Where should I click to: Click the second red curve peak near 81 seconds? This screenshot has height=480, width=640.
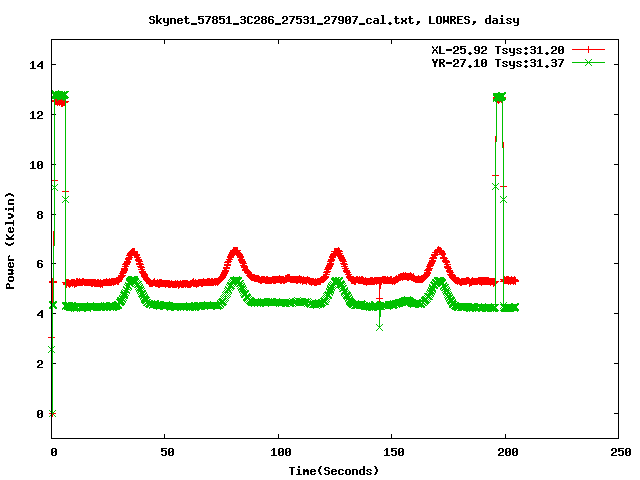pos(235,251)
